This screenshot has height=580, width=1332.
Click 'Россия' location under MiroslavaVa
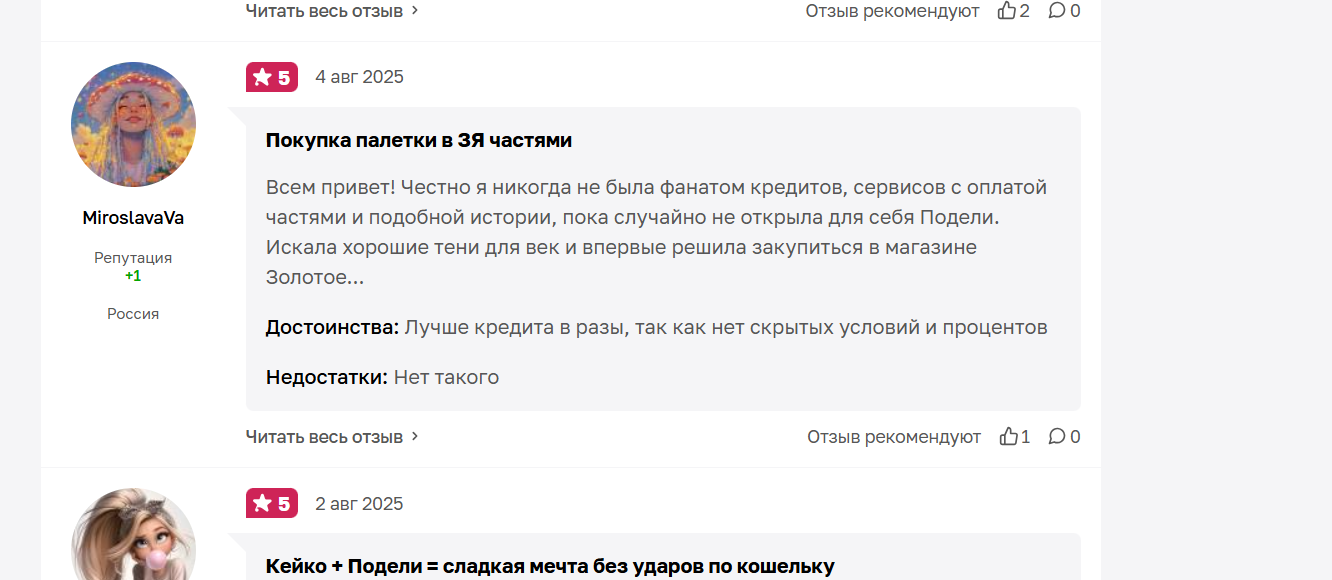tap(133, 314)
